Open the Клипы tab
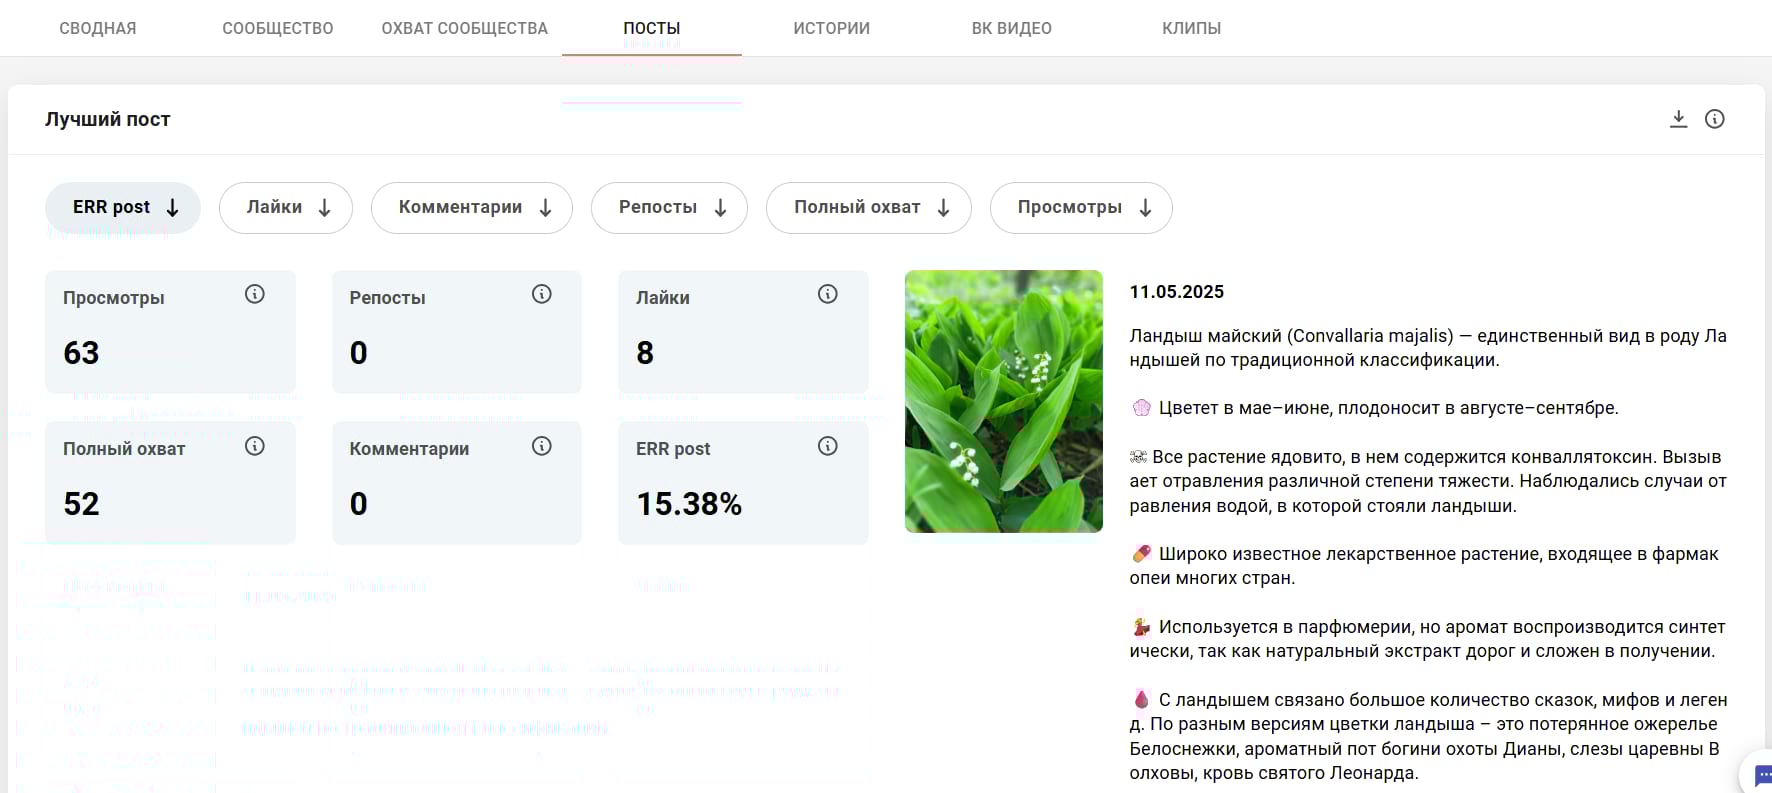The image size is (1772, 793). click(1192, 28)
